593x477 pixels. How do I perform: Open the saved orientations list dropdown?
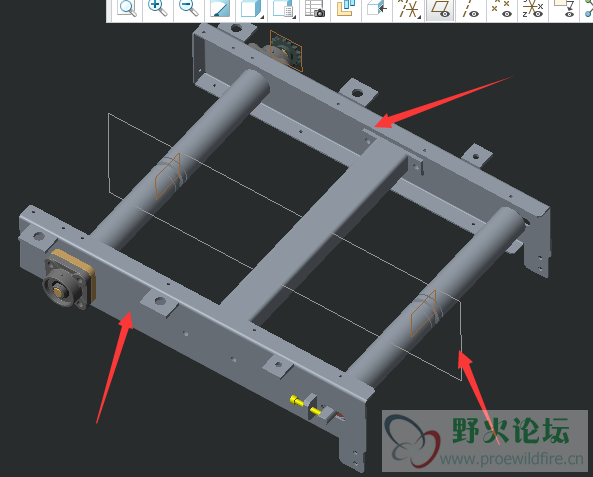(283, 8)
